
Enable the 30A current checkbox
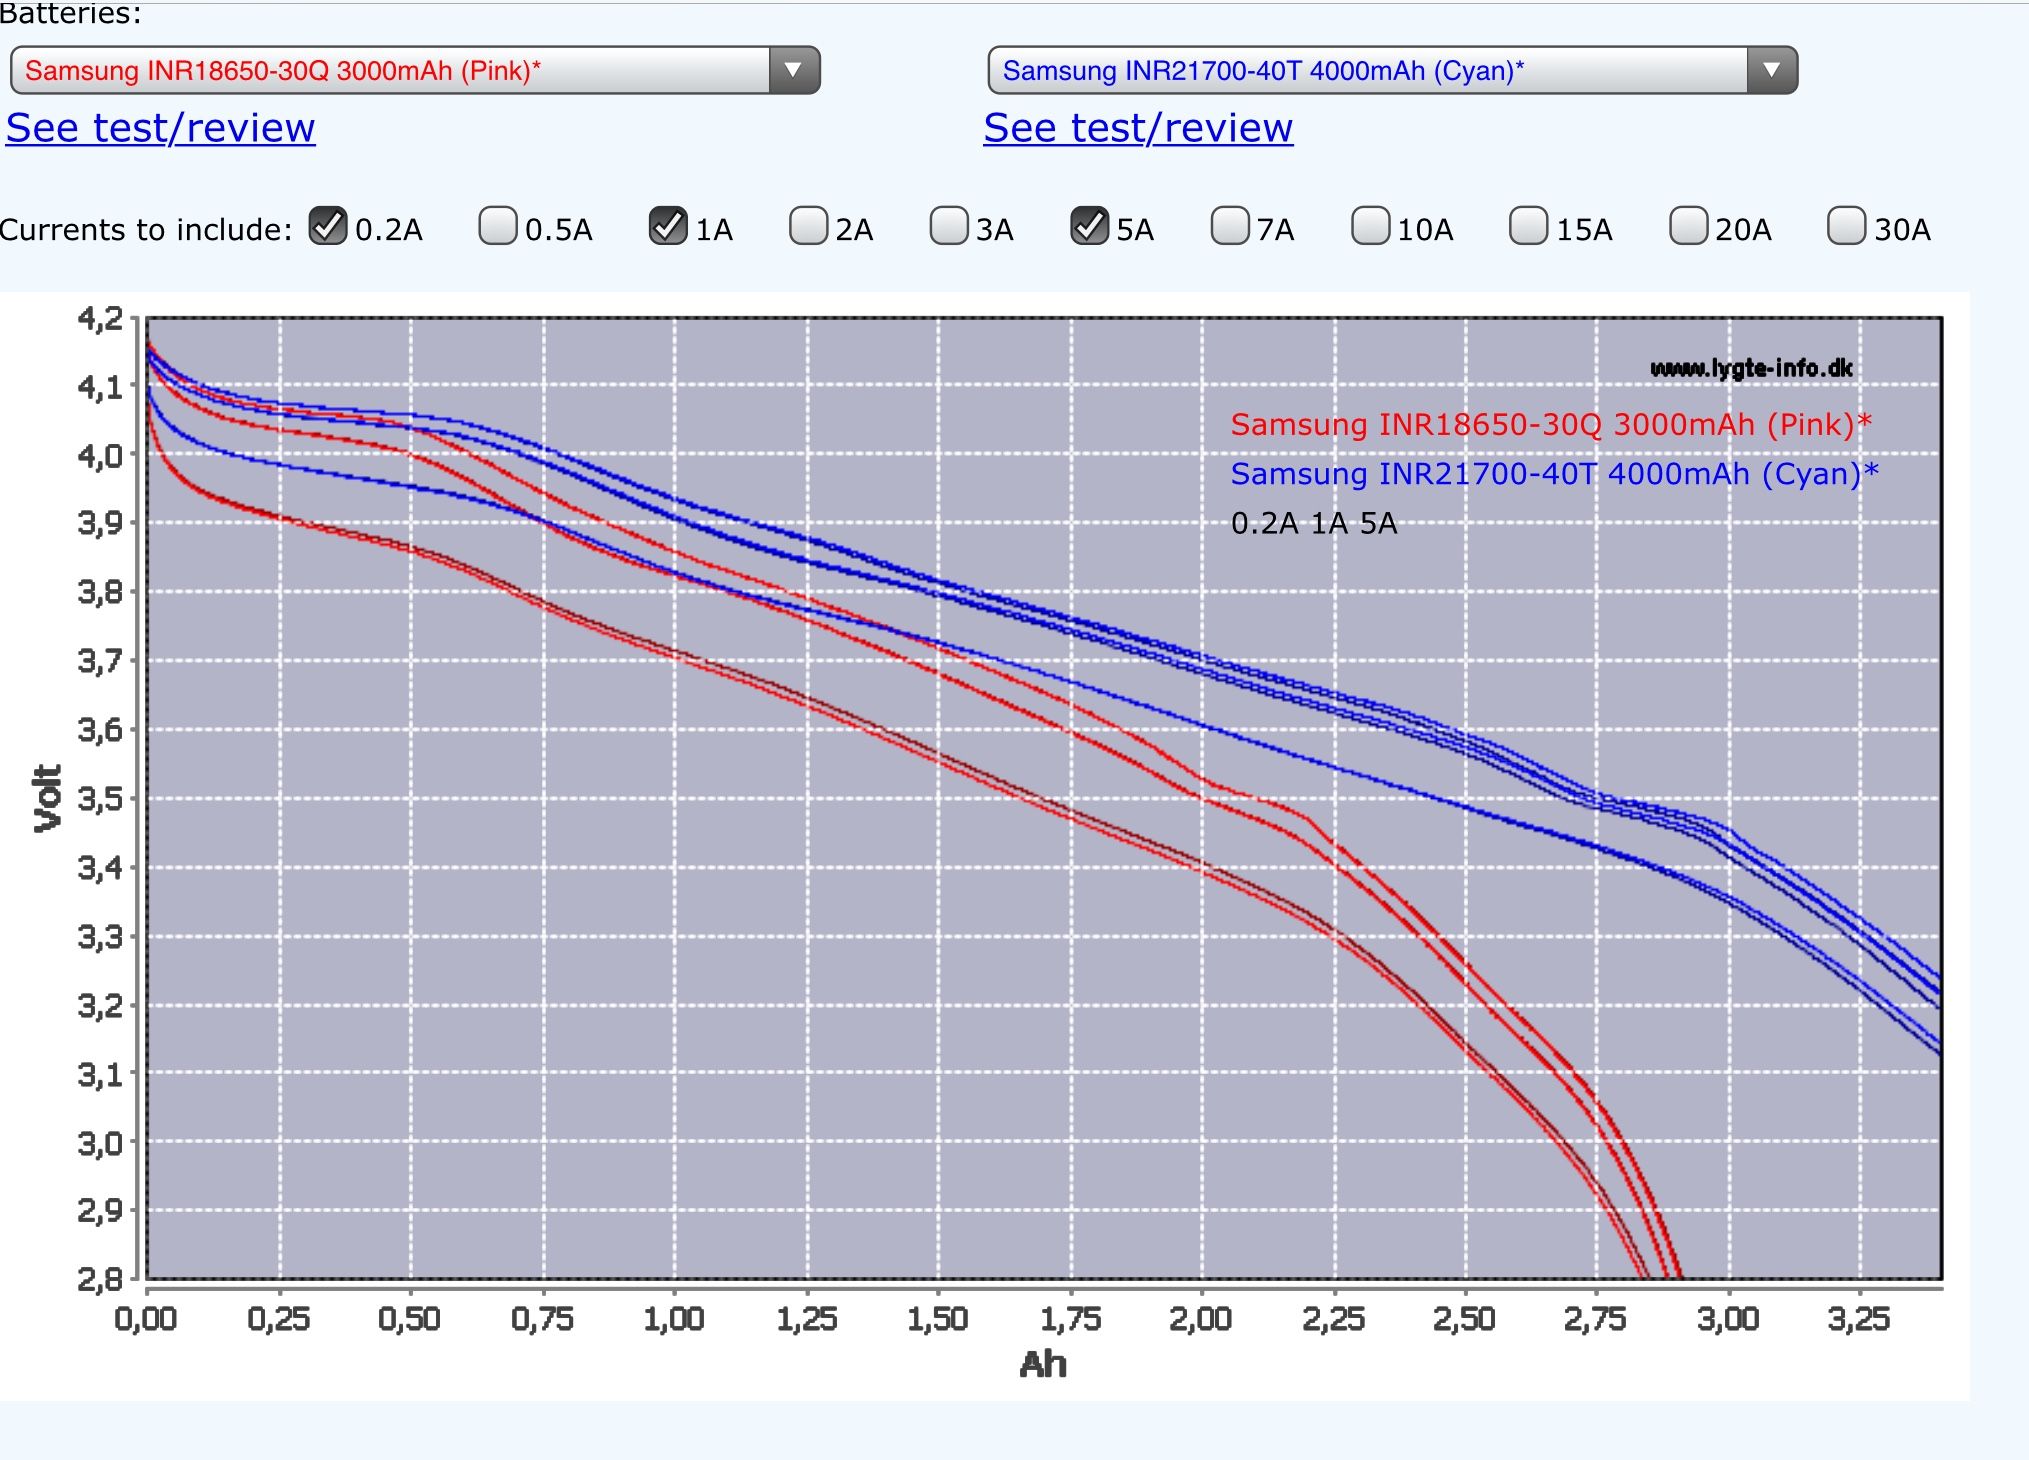pos(1846,226)
